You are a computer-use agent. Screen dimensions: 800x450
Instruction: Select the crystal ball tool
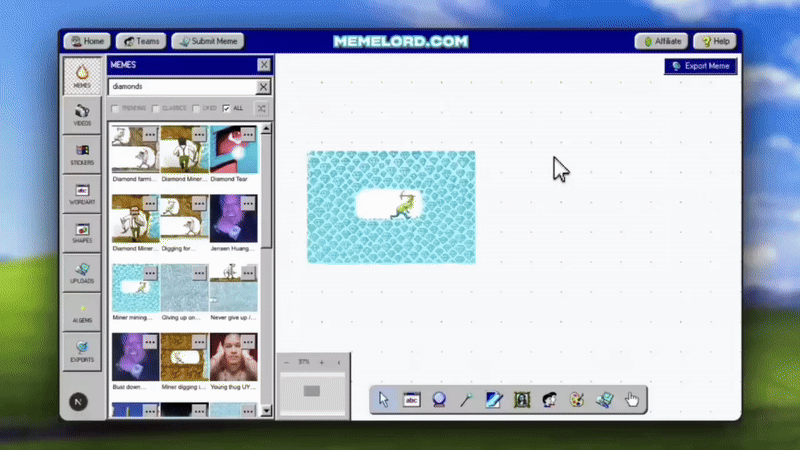coord(439,399)
